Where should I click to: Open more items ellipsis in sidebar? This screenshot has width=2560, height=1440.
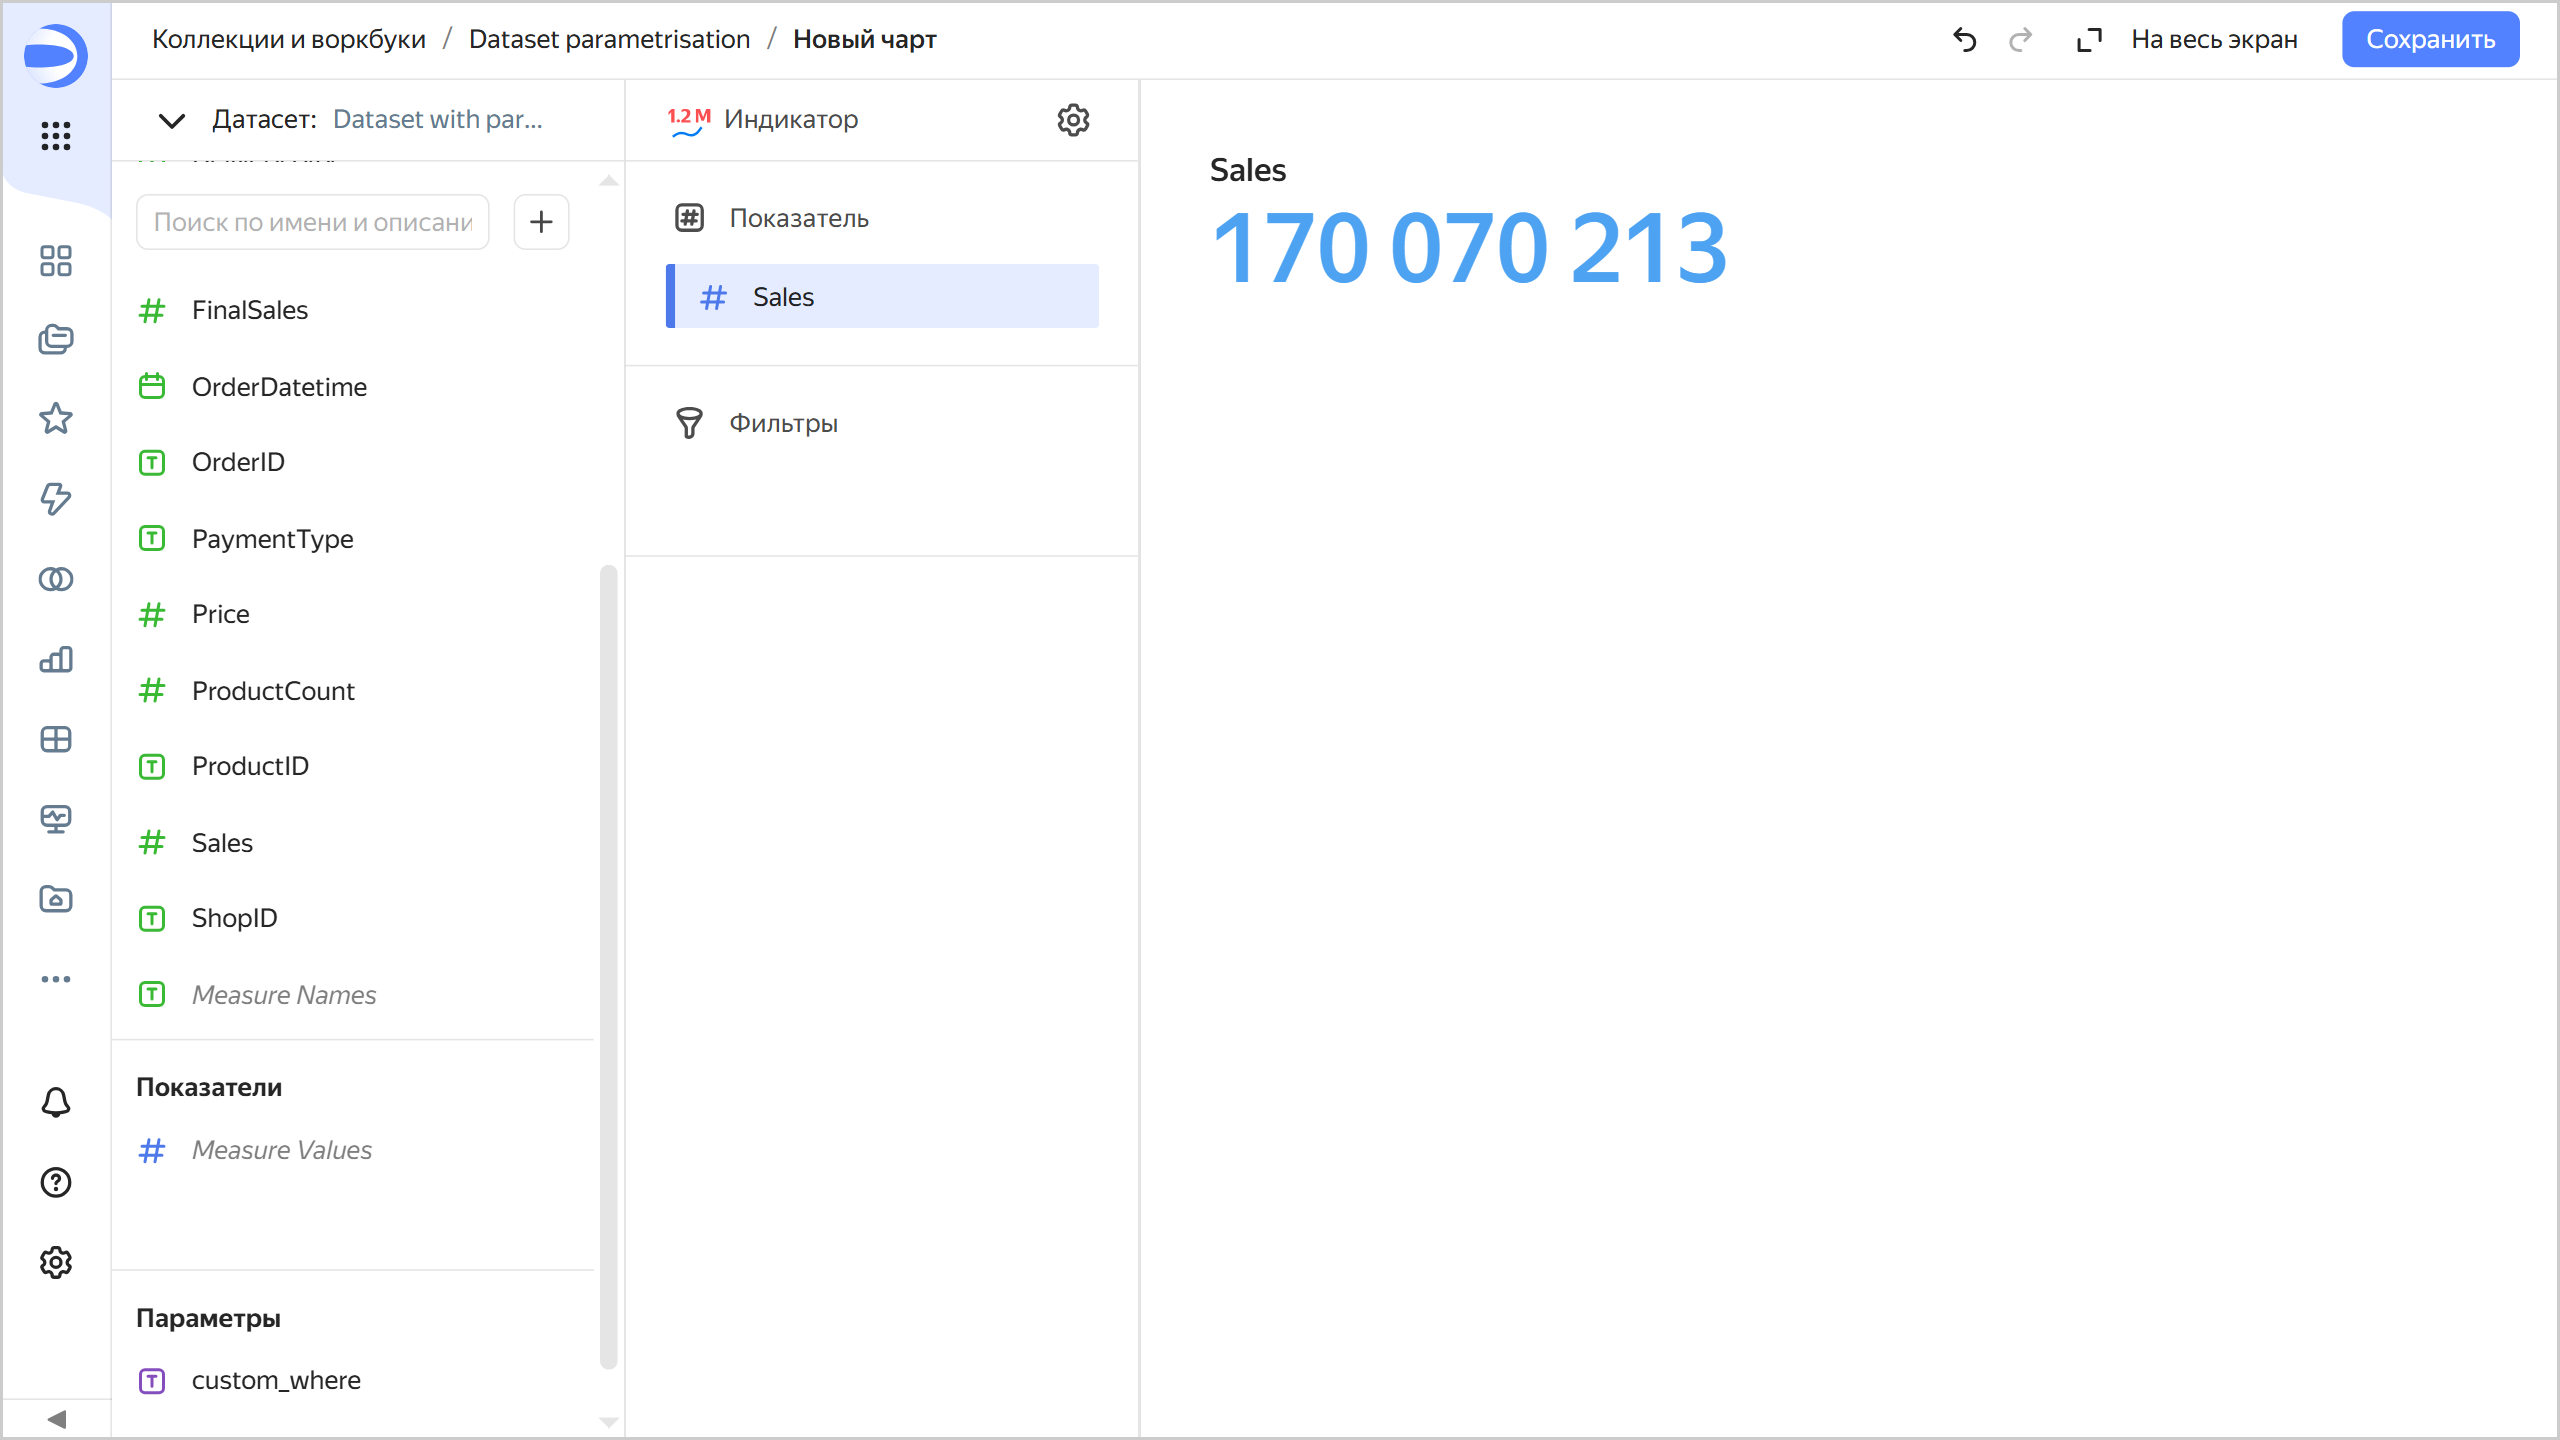[56, 979]
